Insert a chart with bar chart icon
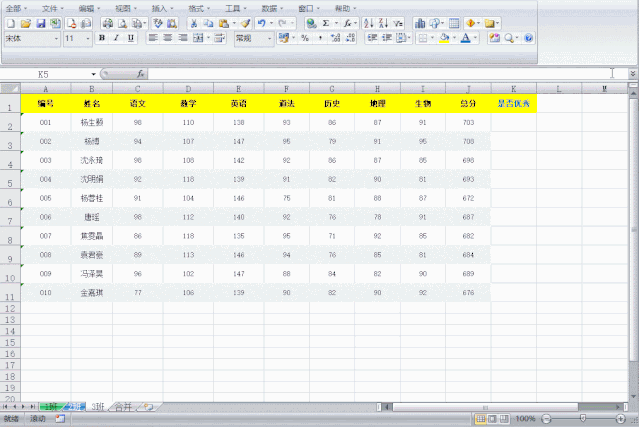The image size is (639, 427). click(x=420, y=24)
